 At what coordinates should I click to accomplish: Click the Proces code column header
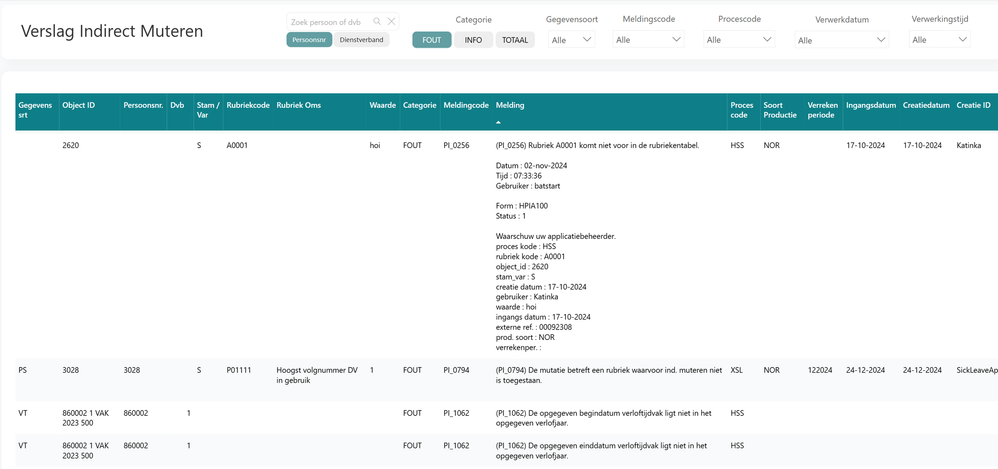click(742, 110)
